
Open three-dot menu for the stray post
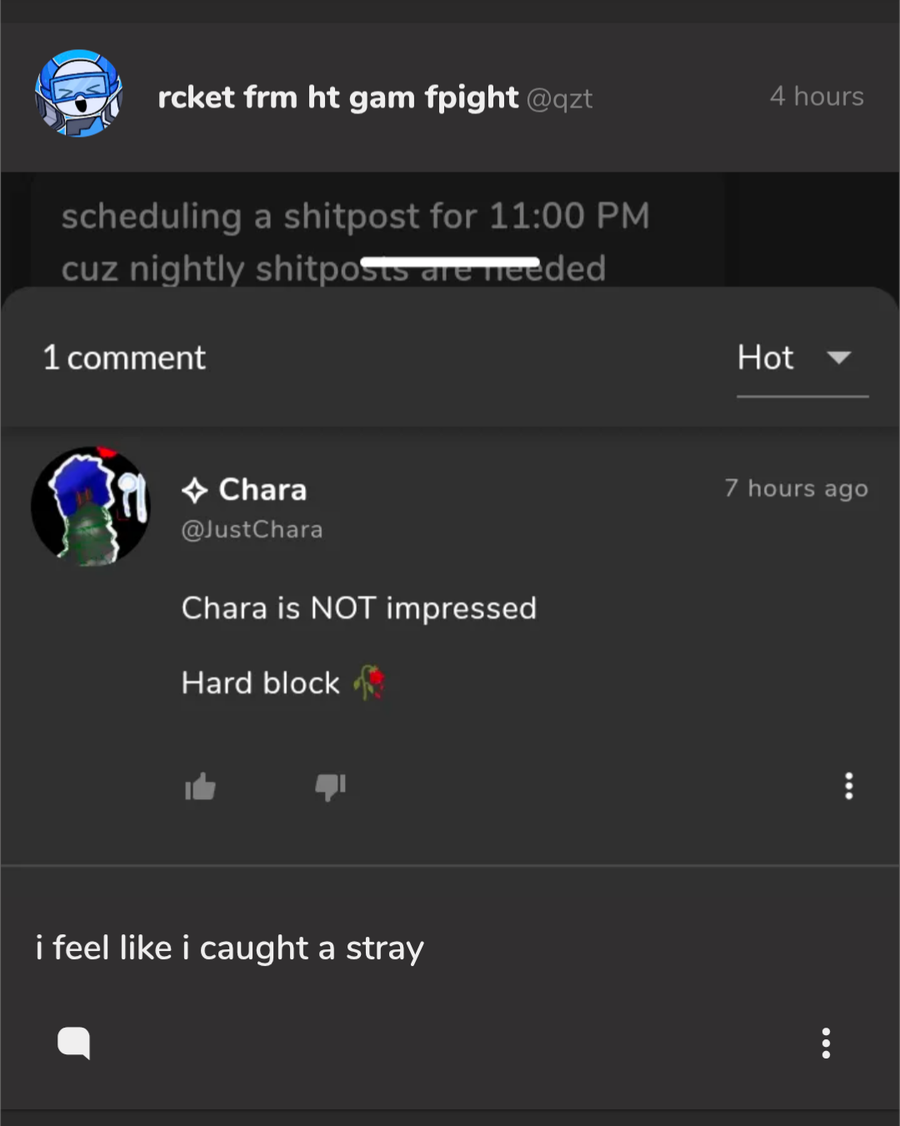tap(826, 1043)
